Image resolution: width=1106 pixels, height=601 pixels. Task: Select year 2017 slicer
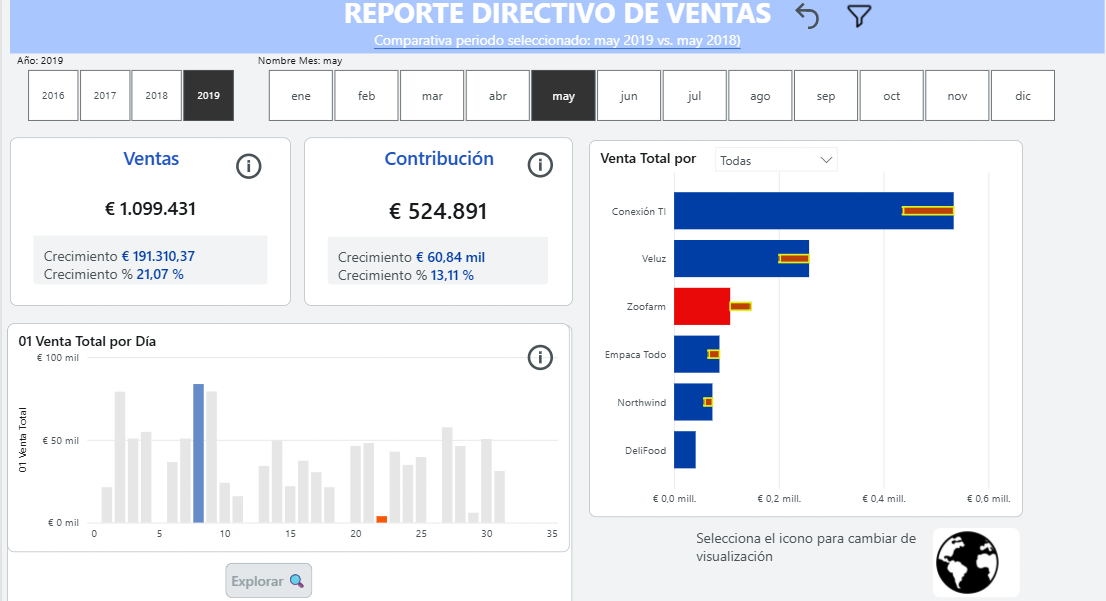(105, 95)
